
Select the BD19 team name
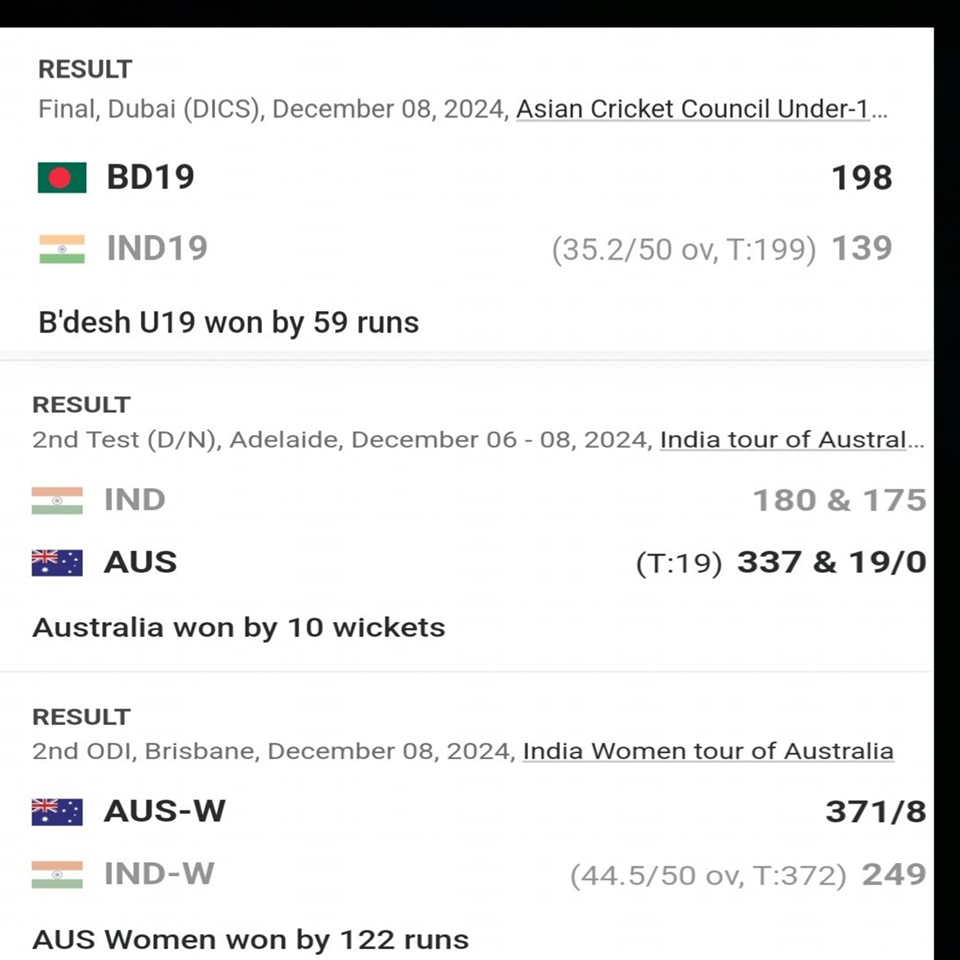pyautogui.click(x=151, y=177)
